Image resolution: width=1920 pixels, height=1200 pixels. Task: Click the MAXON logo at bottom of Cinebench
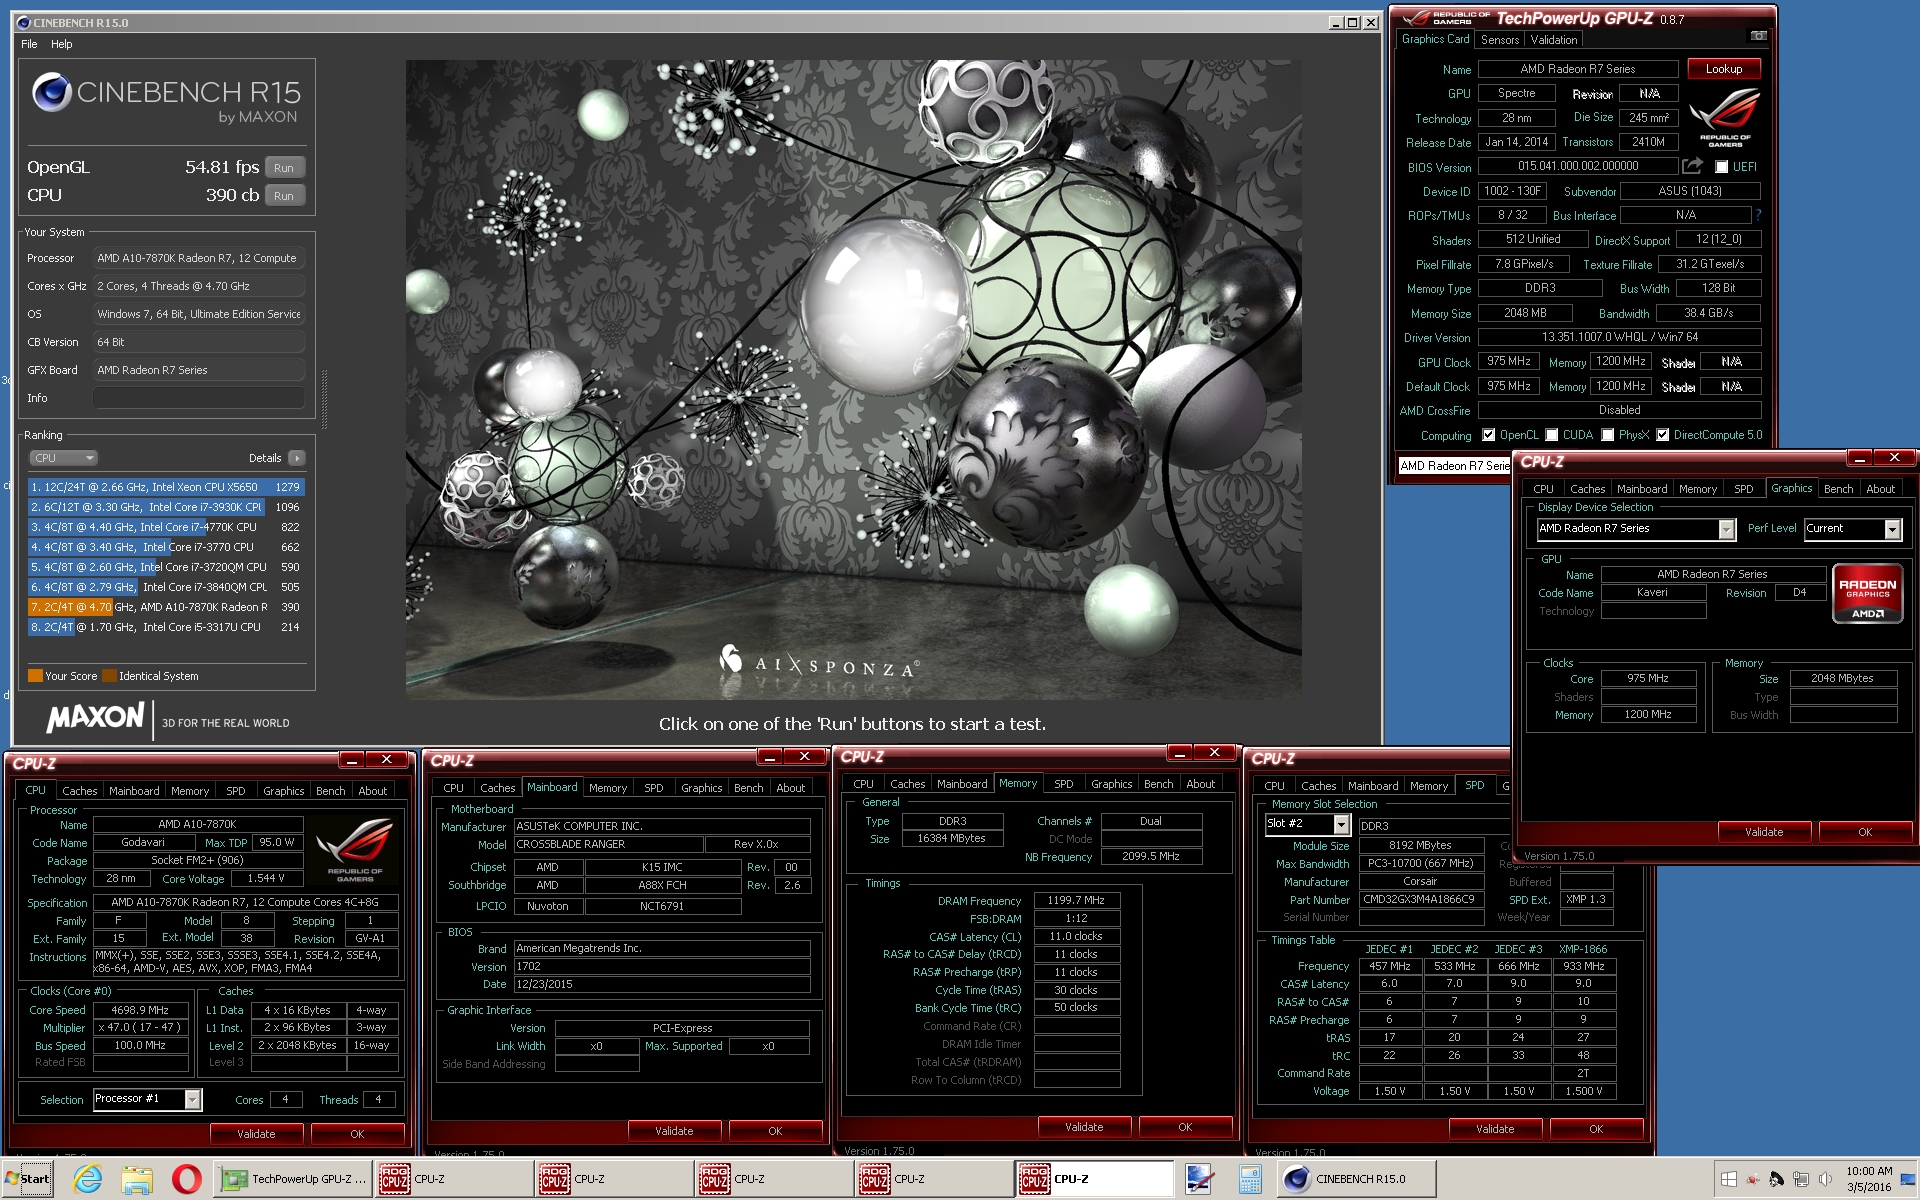[x=96, y=717]
